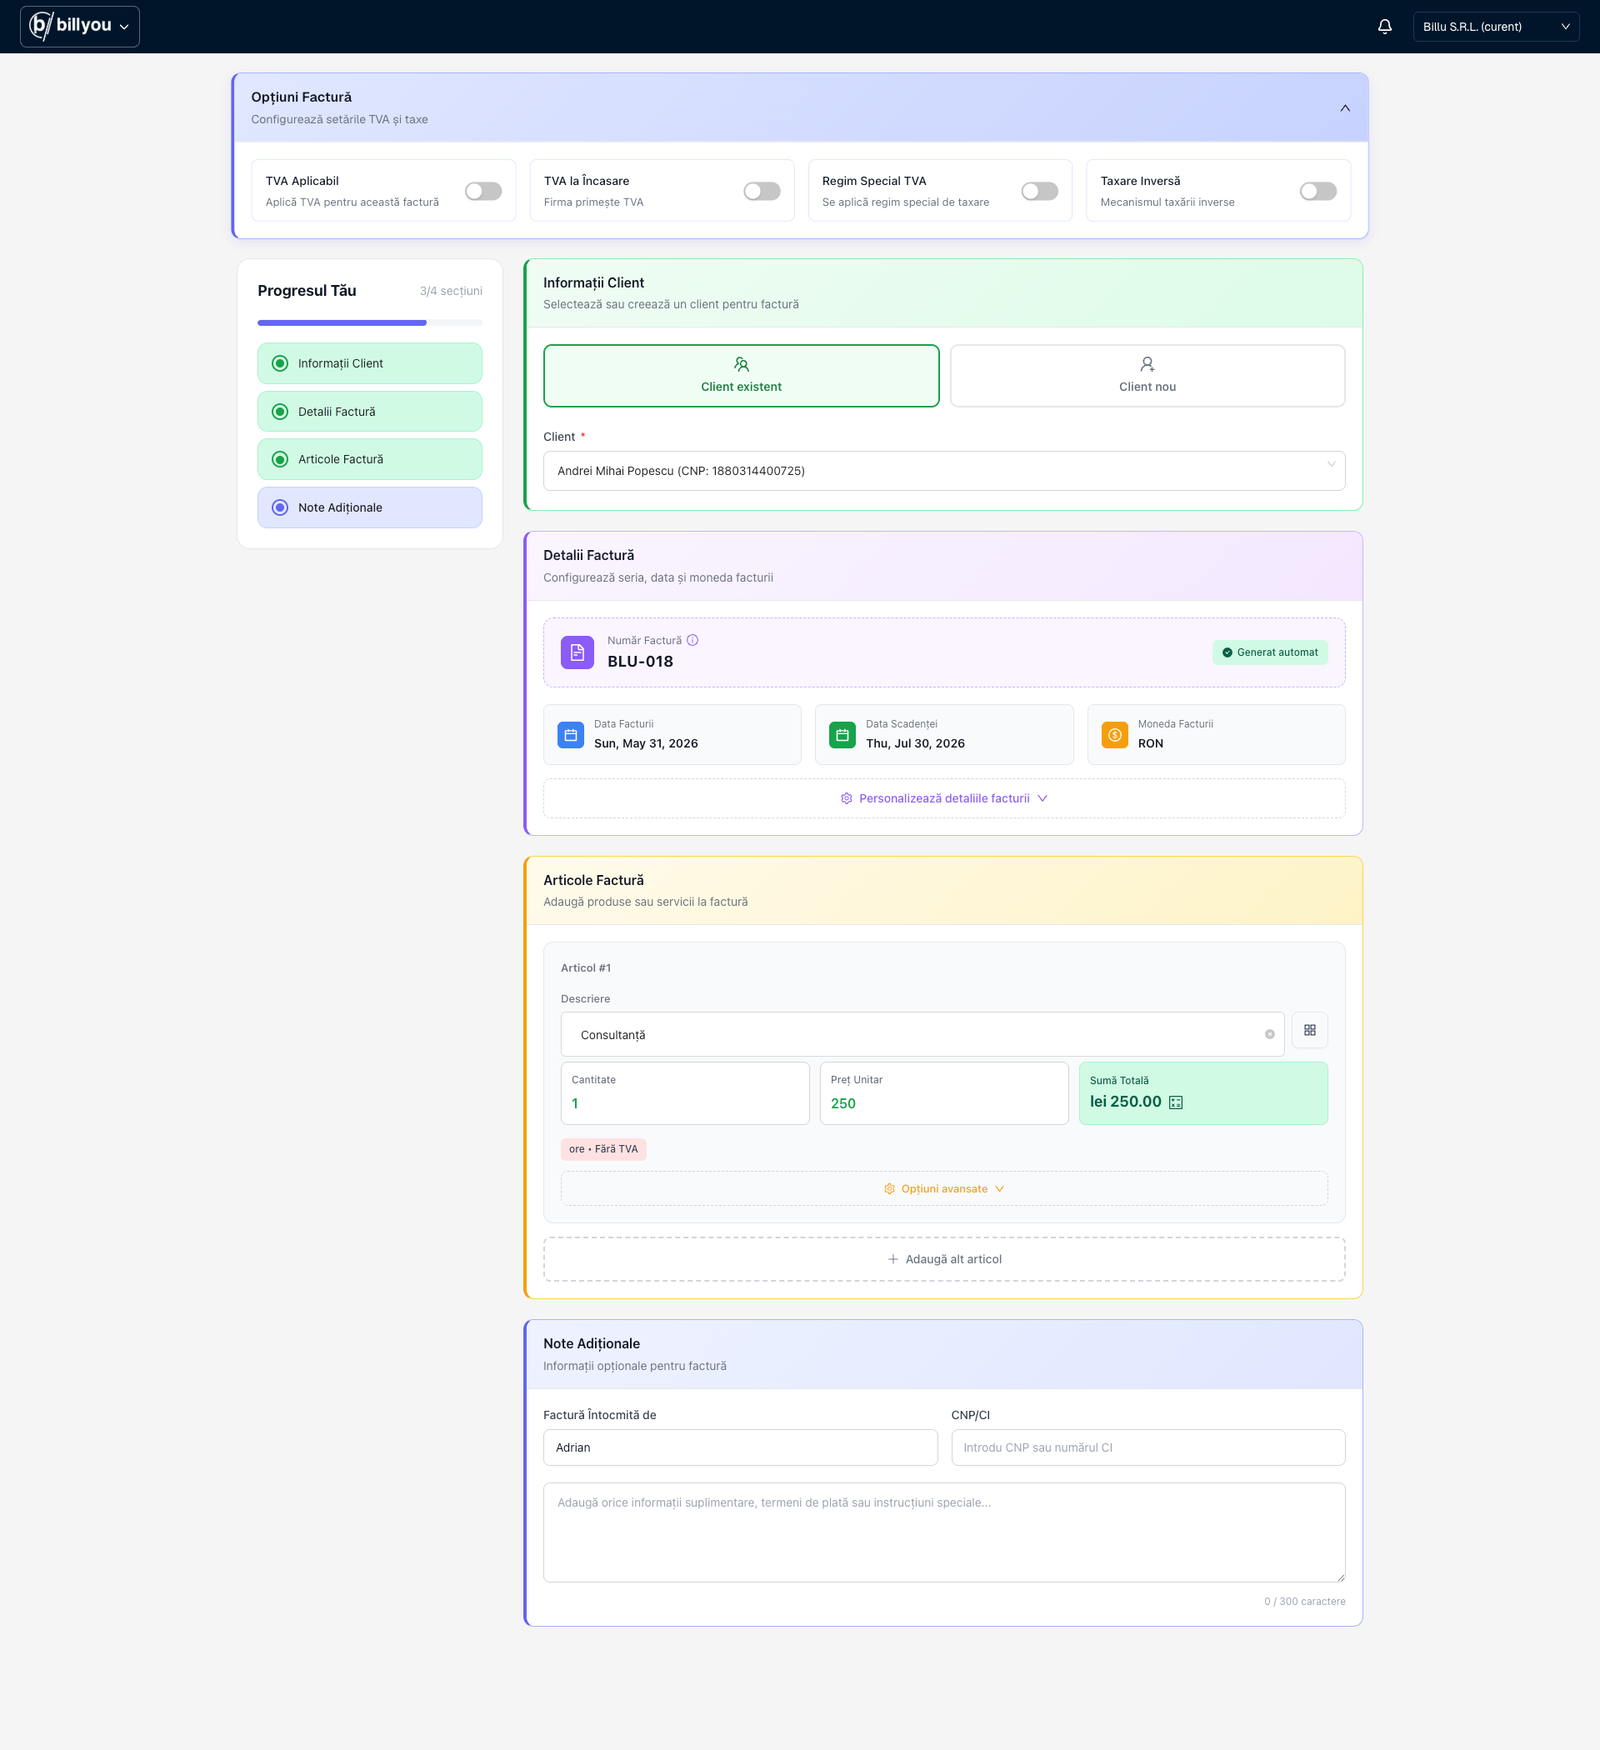Screen dimensions: 1600x1750
Task: Click the purple invoice document icon
Action: coord(577,652)
